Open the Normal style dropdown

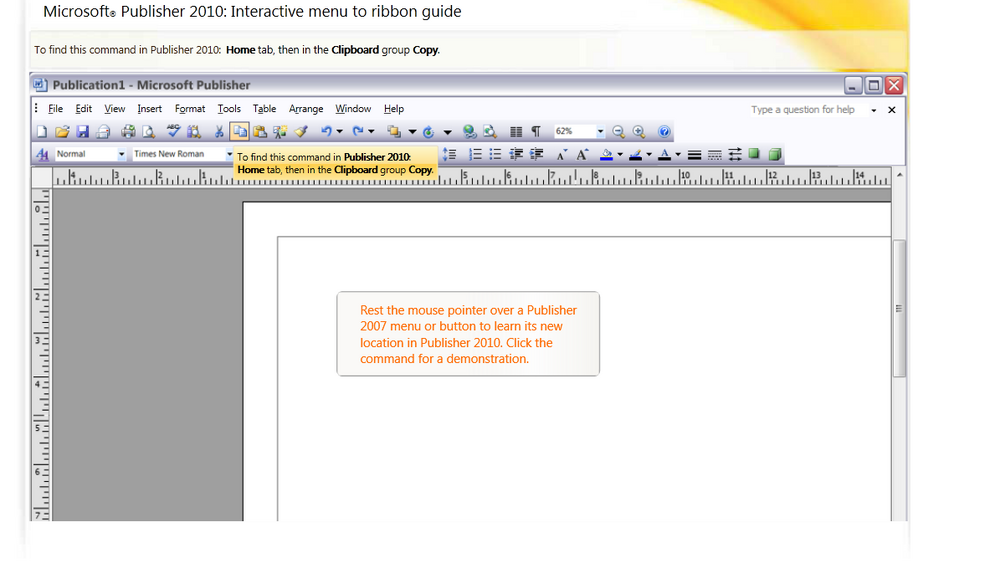tap(121, 154)
